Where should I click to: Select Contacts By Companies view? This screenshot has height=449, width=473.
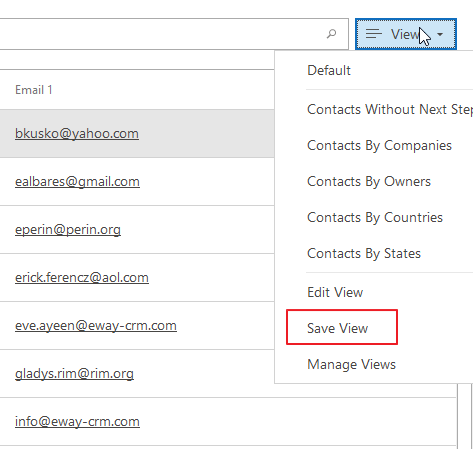click(379, 146)
